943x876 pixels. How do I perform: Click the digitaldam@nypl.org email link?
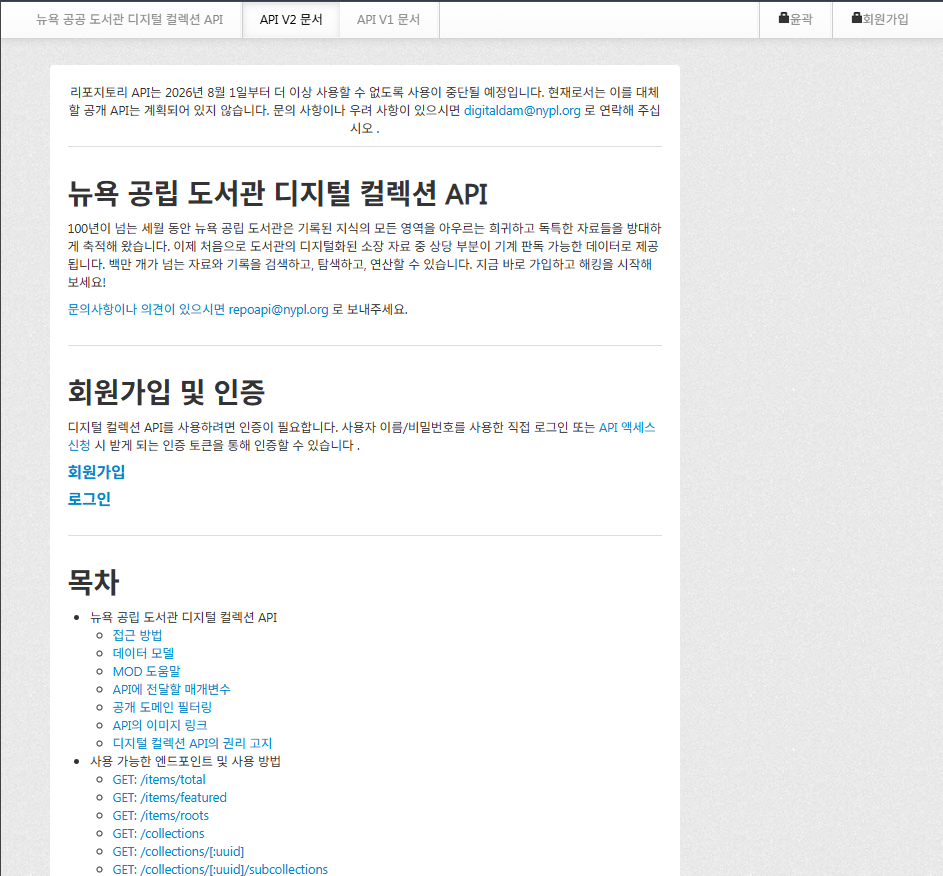[x=522, y=110]
